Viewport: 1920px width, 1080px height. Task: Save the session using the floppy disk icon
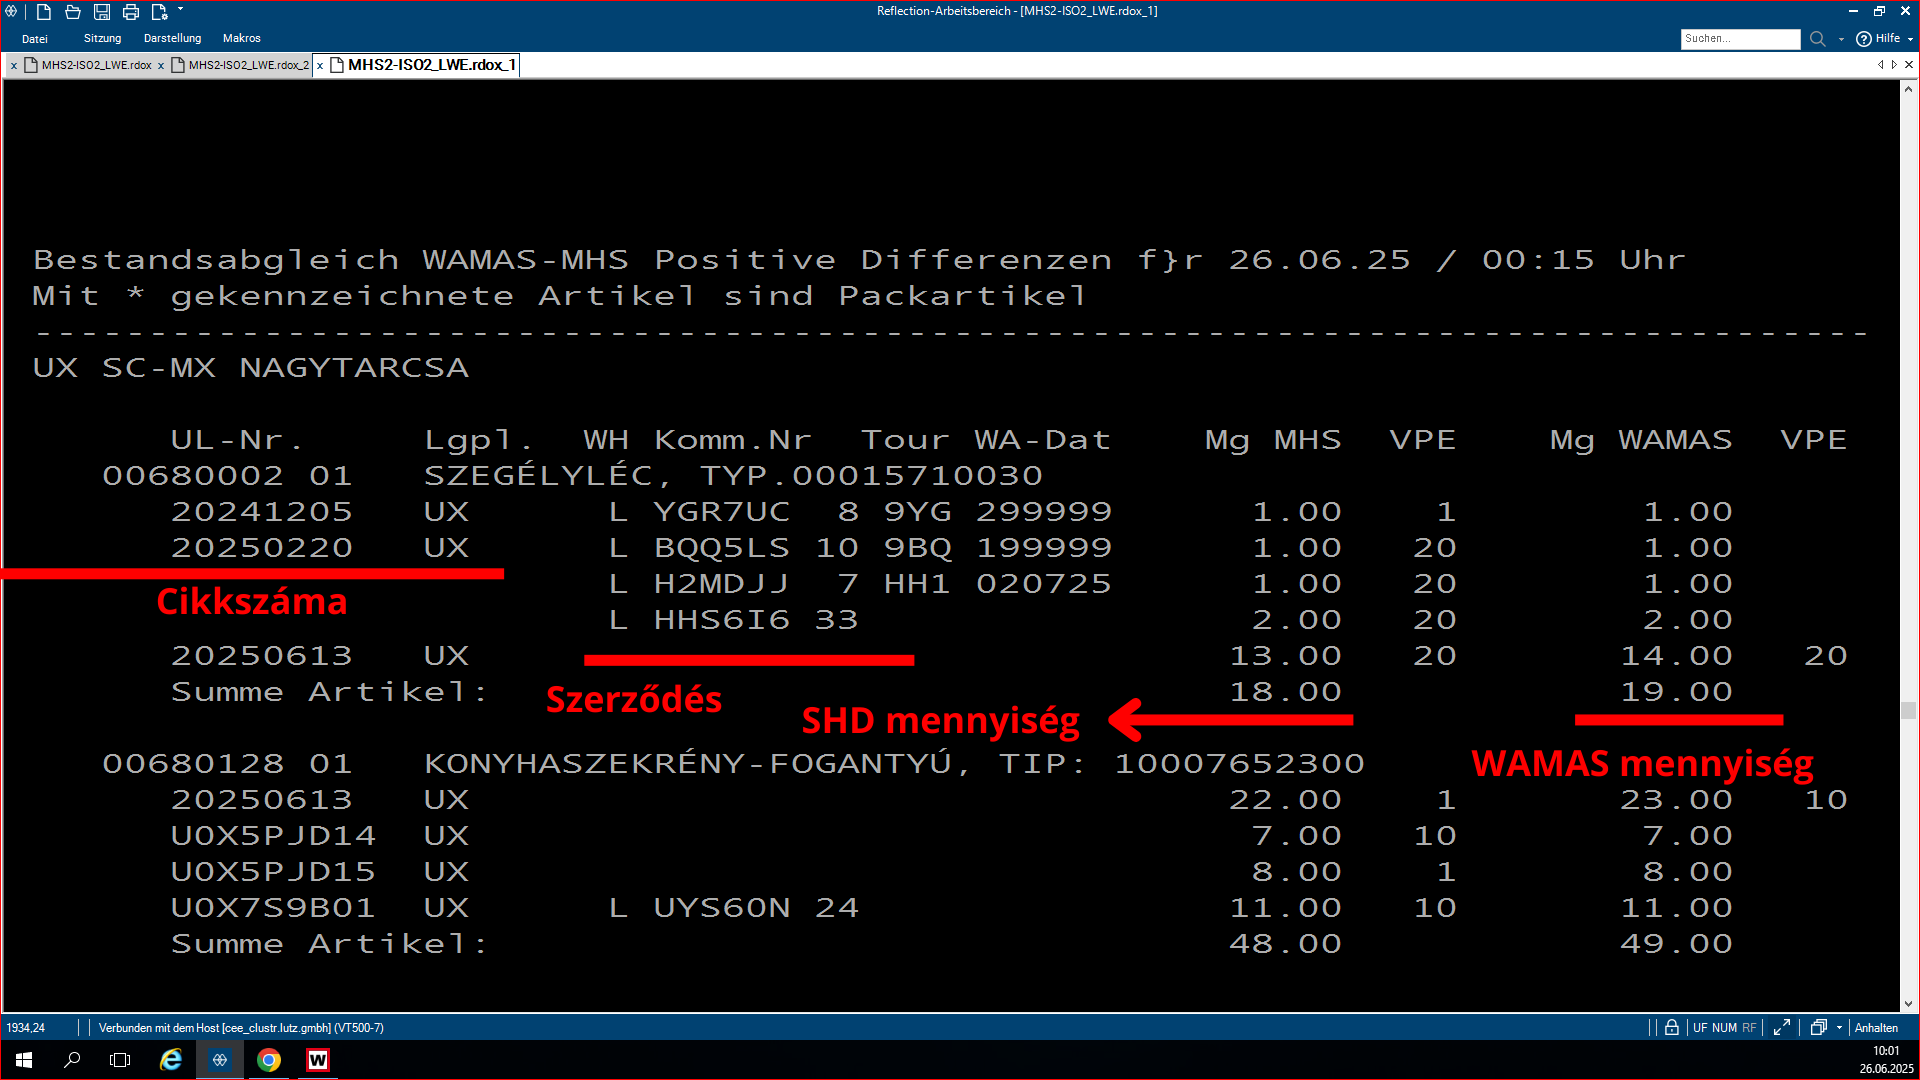pos(102,12)
